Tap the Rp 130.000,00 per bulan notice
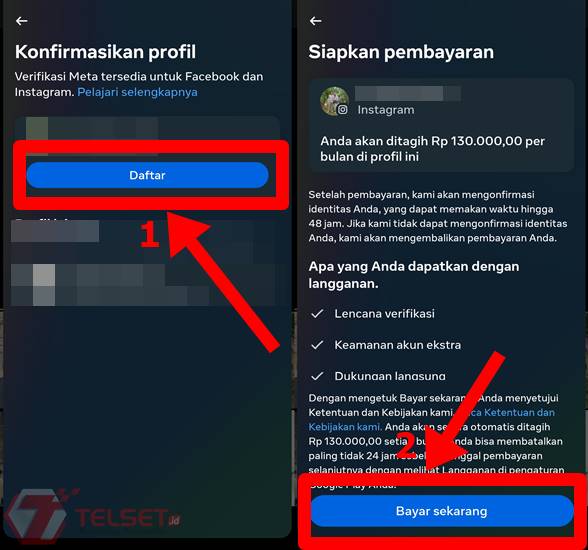The image size is (588, 550). [432, 148]
